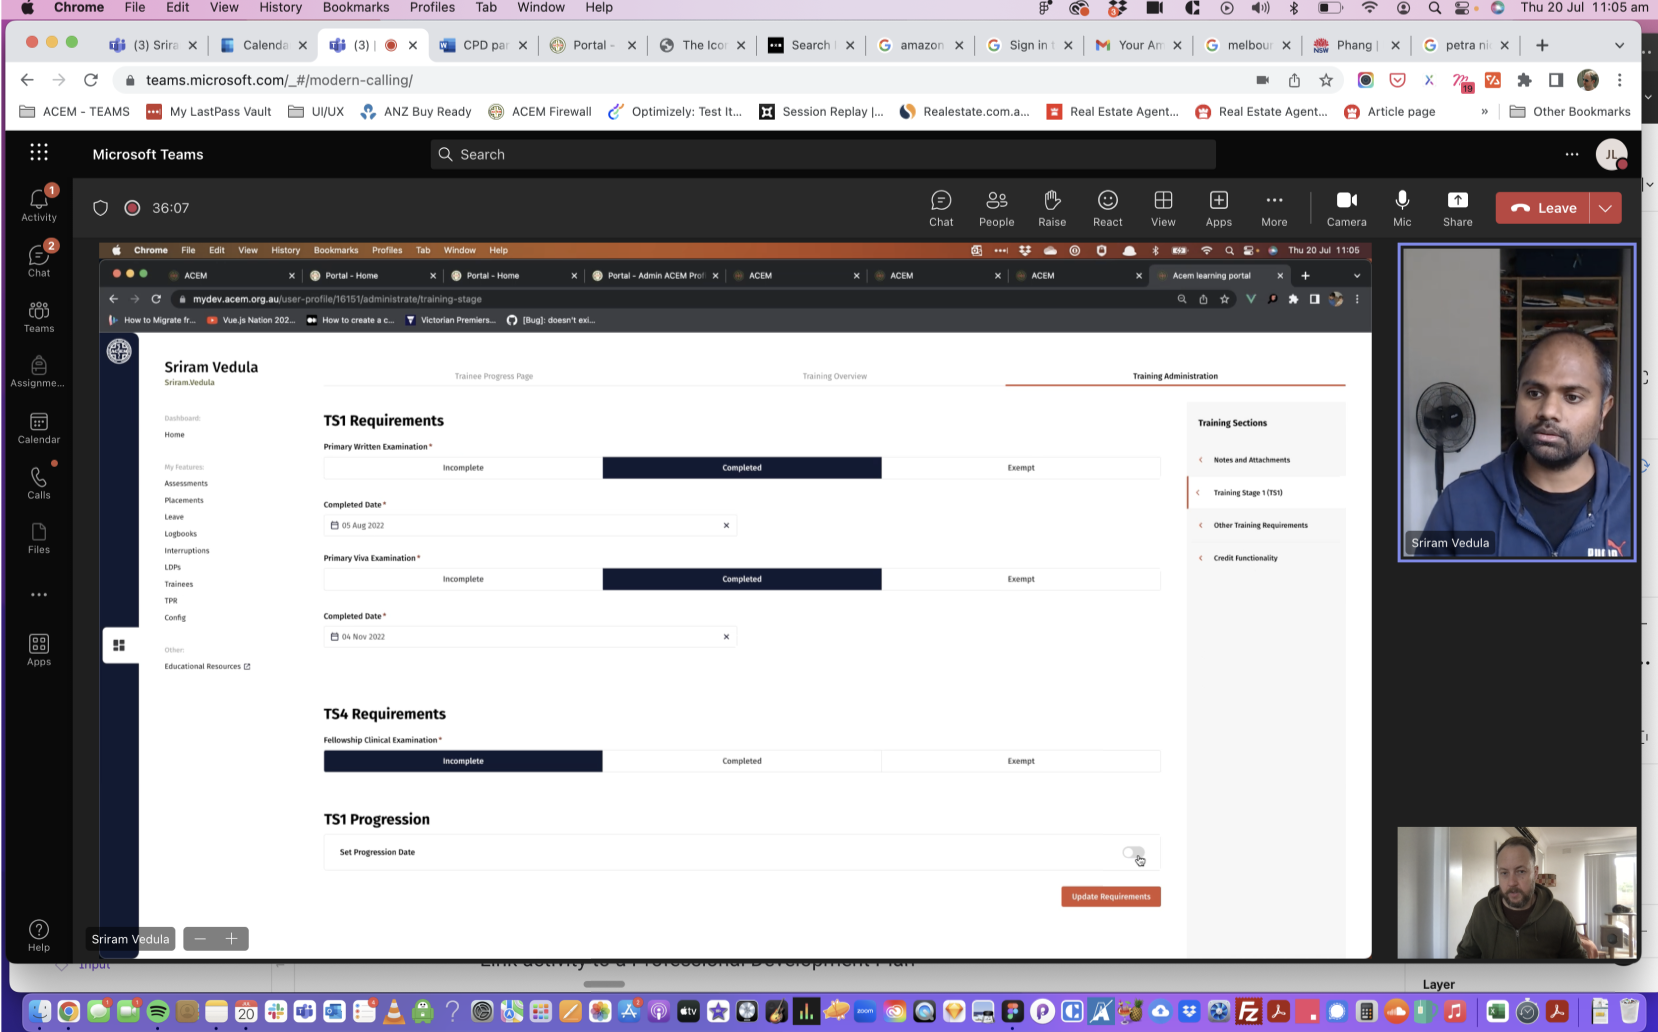The width and height of the screenshot is (1658, 1032).
Task: Open the Teams Chat panel in meeting toolbar
Action: pyautogui.click(x=941, y=208)
